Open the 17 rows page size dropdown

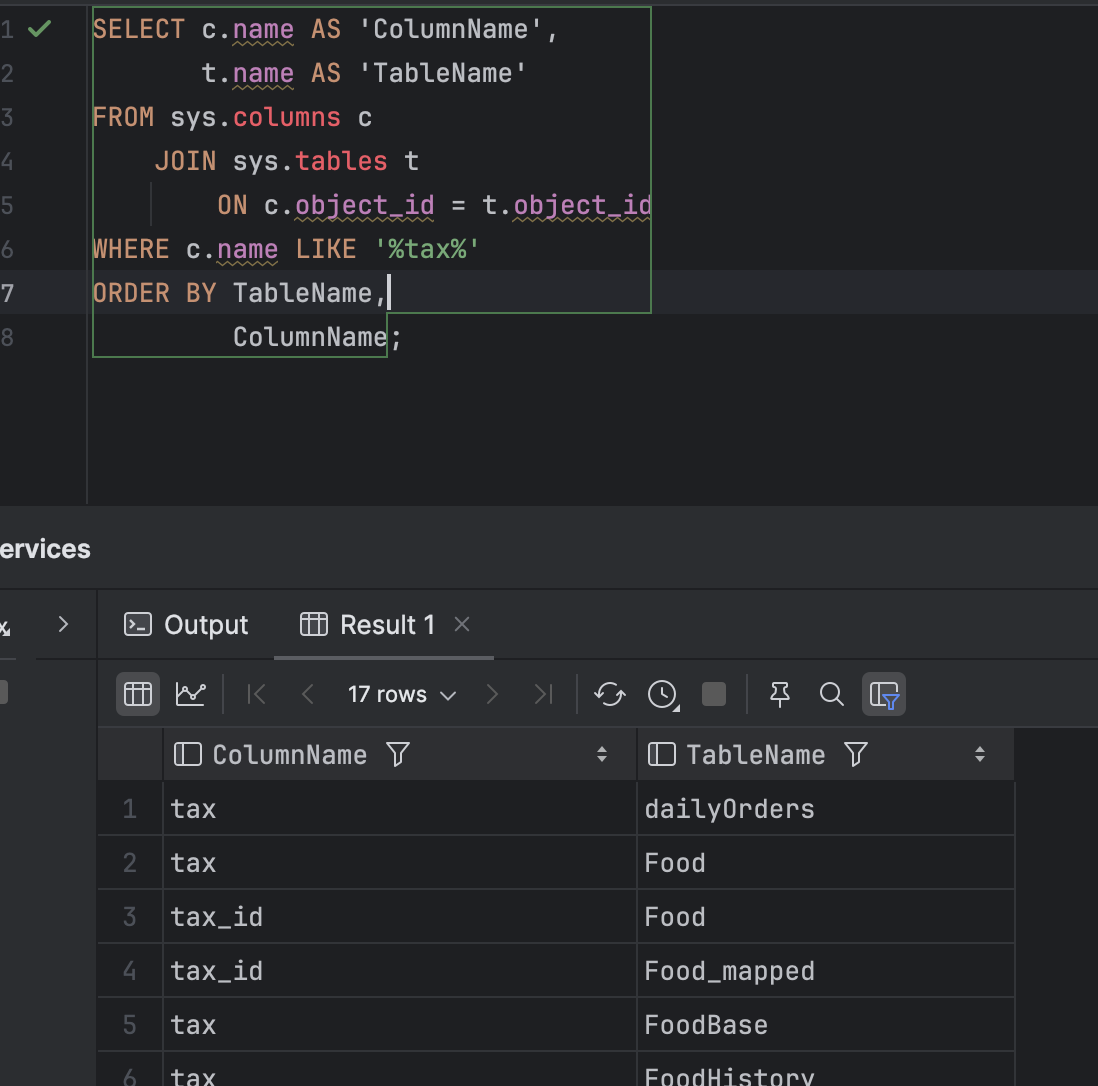(401, 694)
